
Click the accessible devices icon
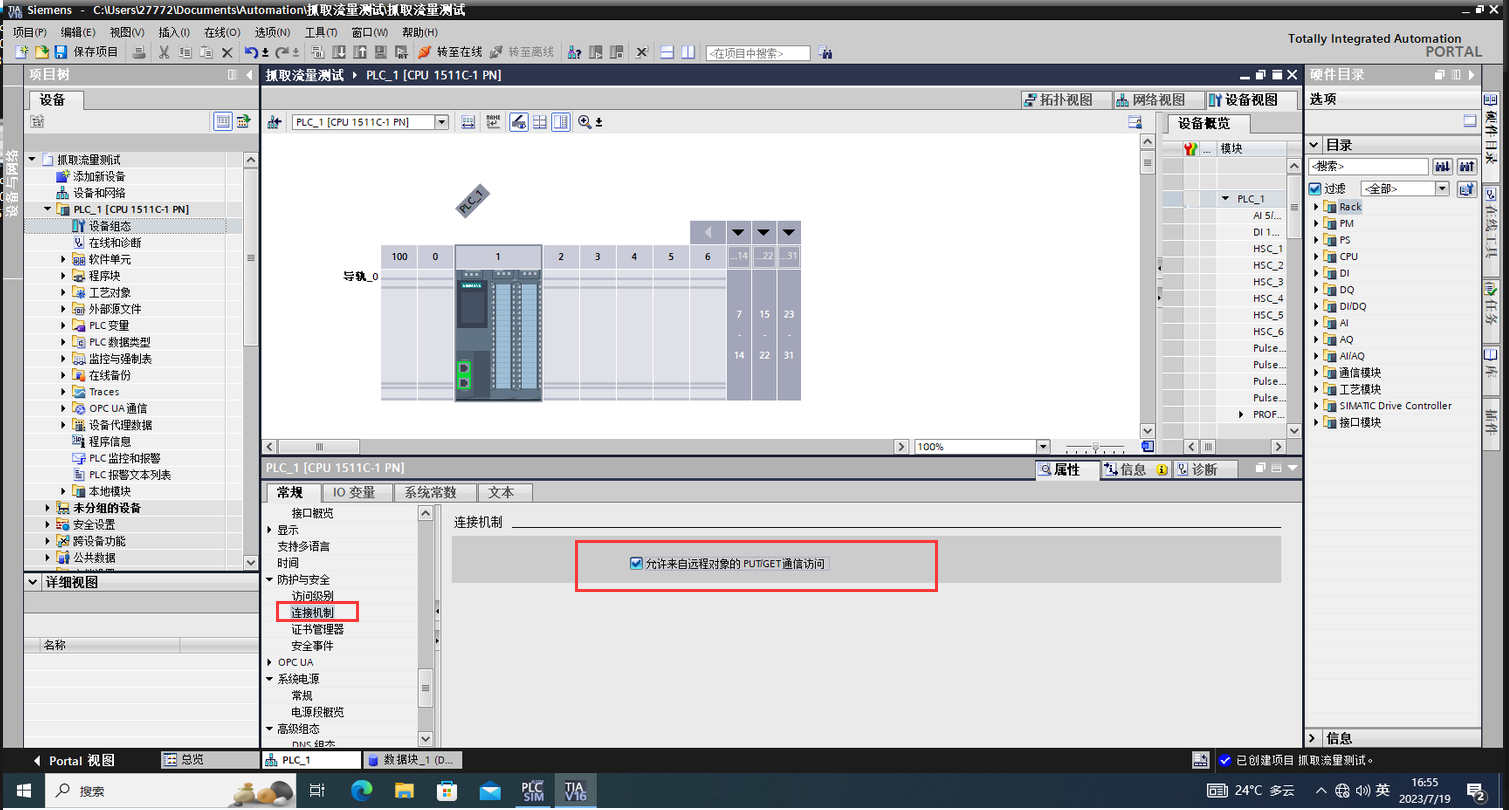[x=575, y=52]
